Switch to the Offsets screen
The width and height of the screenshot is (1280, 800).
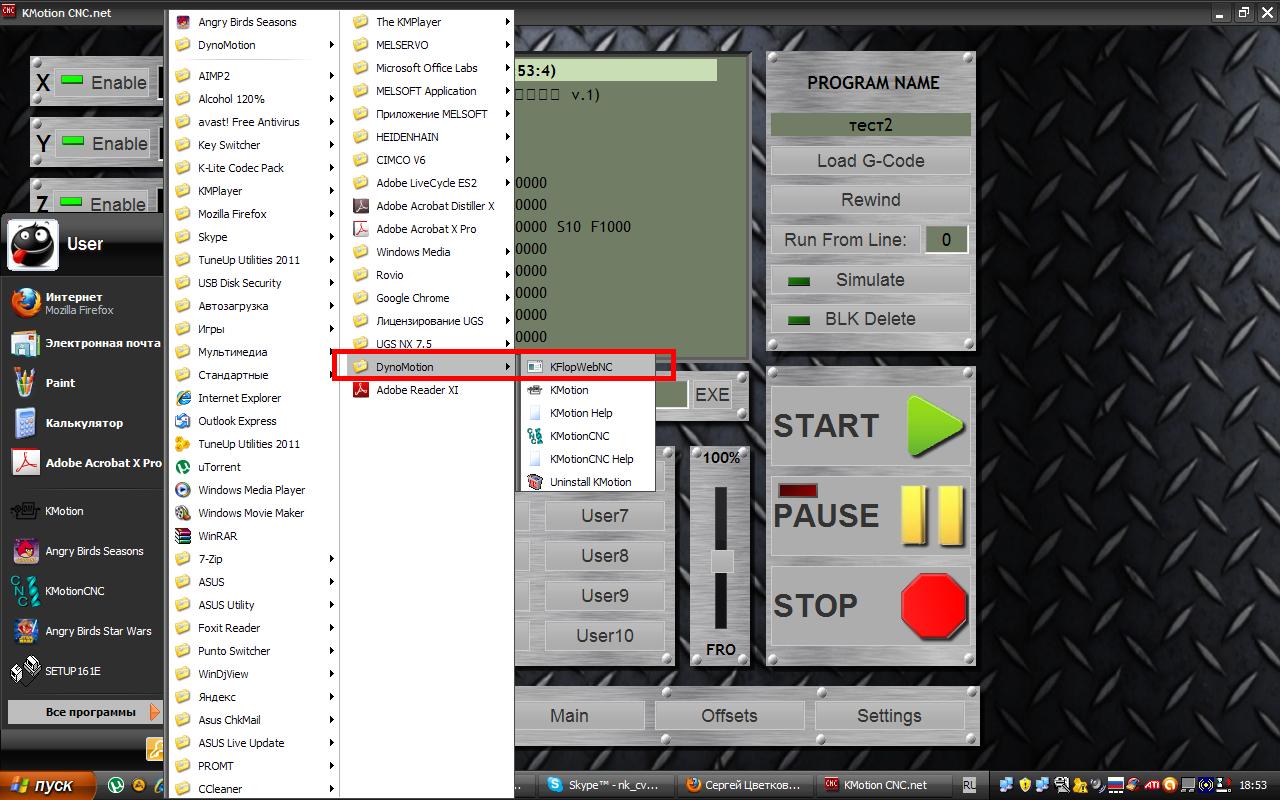729,716
